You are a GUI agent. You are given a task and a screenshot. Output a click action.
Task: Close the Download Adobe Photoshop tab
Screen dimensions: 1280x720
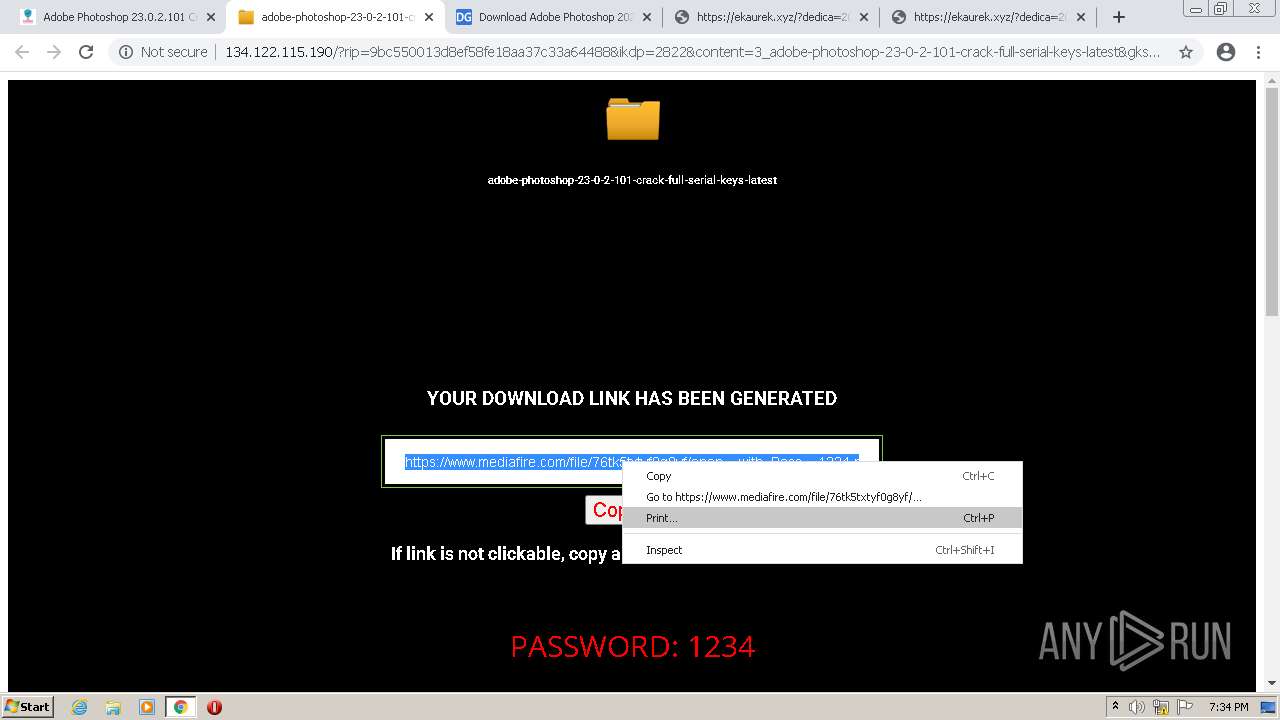647,17
